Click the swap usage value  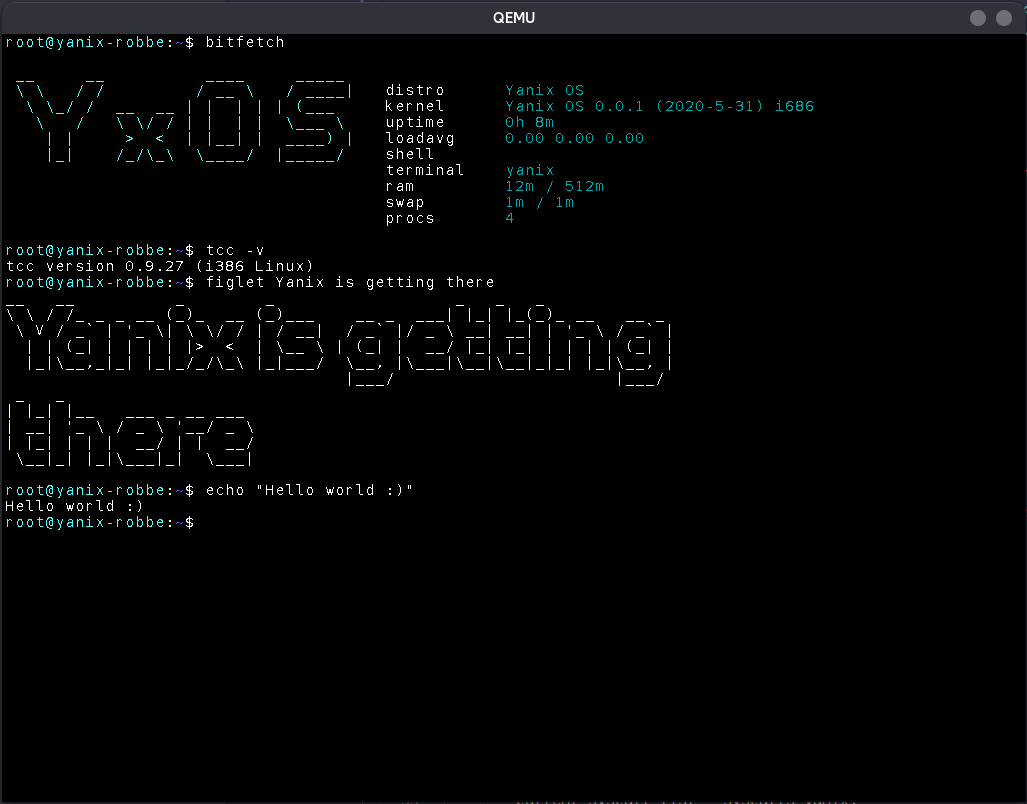coord(538,202)
